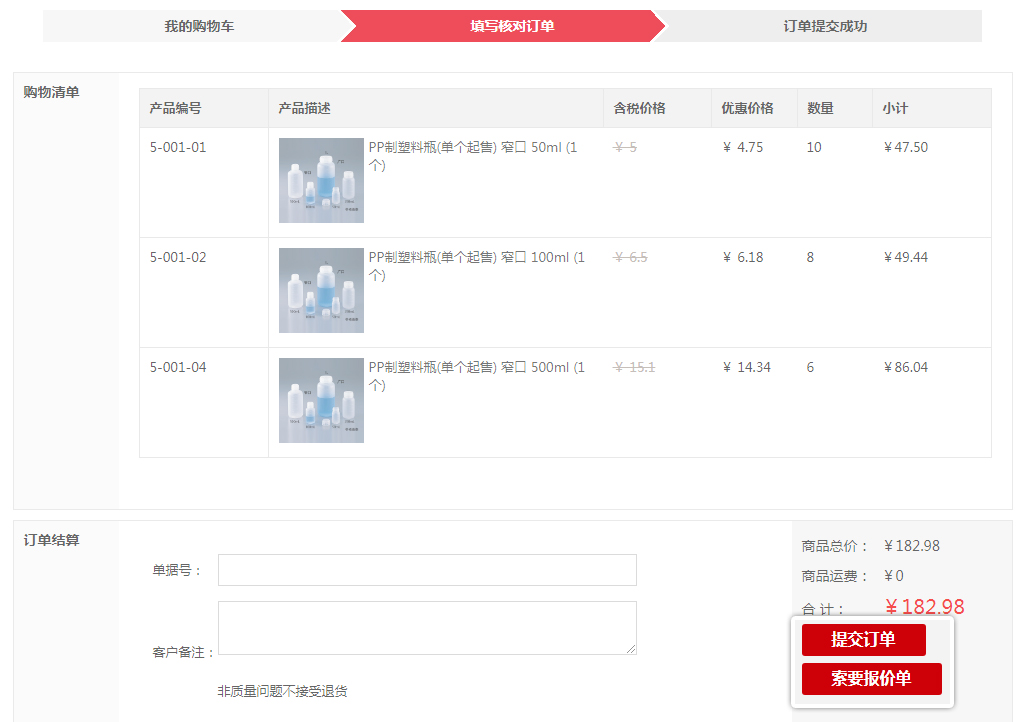Focus the 单据号 input field

click(x=427, y=570)
